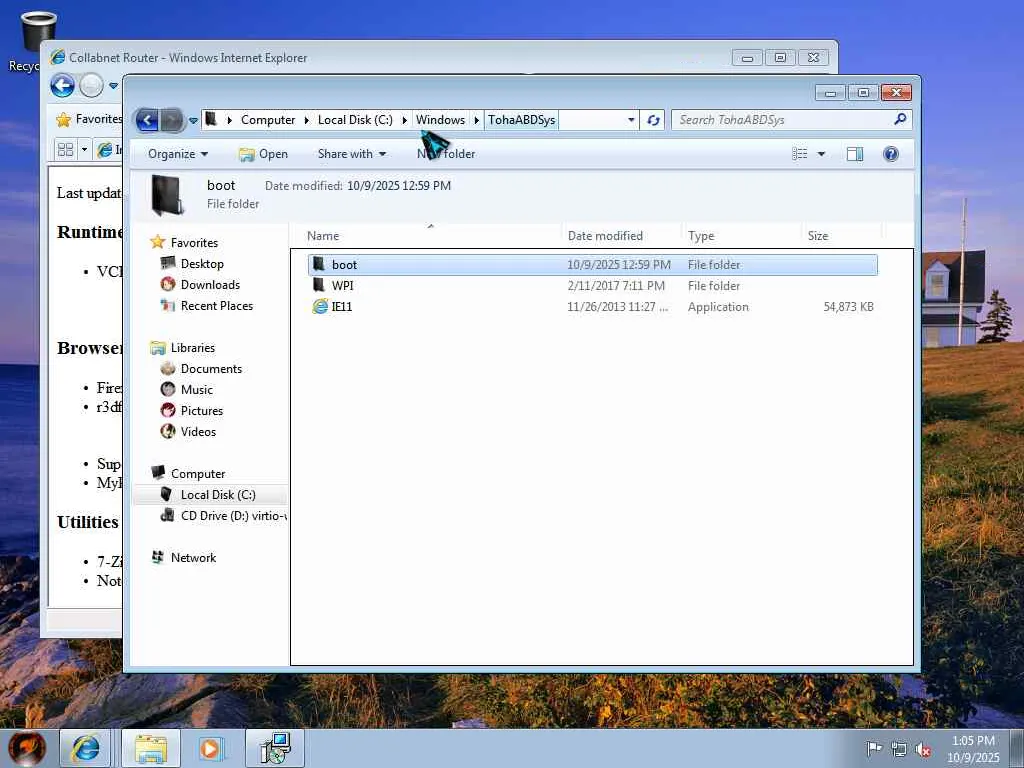Screen dimensions: 1024x768
Task: Open Windows Explorer taskbar button
Action: pyautogui.click(x=151, y=748)
